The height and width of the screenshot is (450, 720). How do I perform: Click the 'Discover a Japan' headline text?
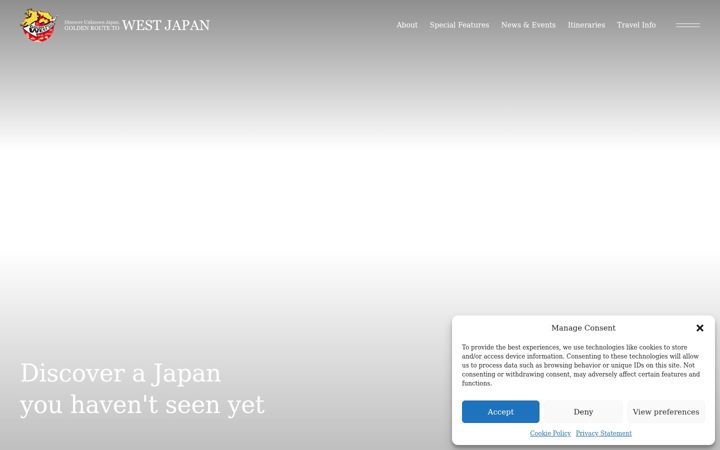click(120, 373)
